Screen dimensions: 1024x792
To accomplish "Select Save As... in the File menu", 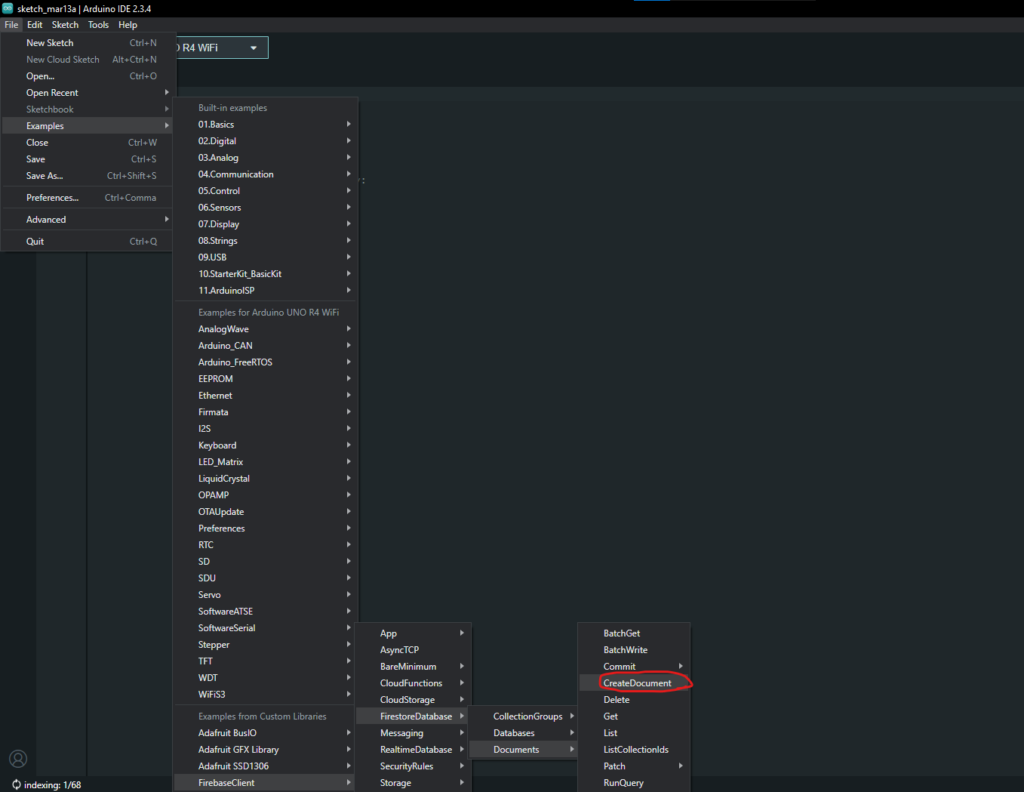I will click(88, 176).
